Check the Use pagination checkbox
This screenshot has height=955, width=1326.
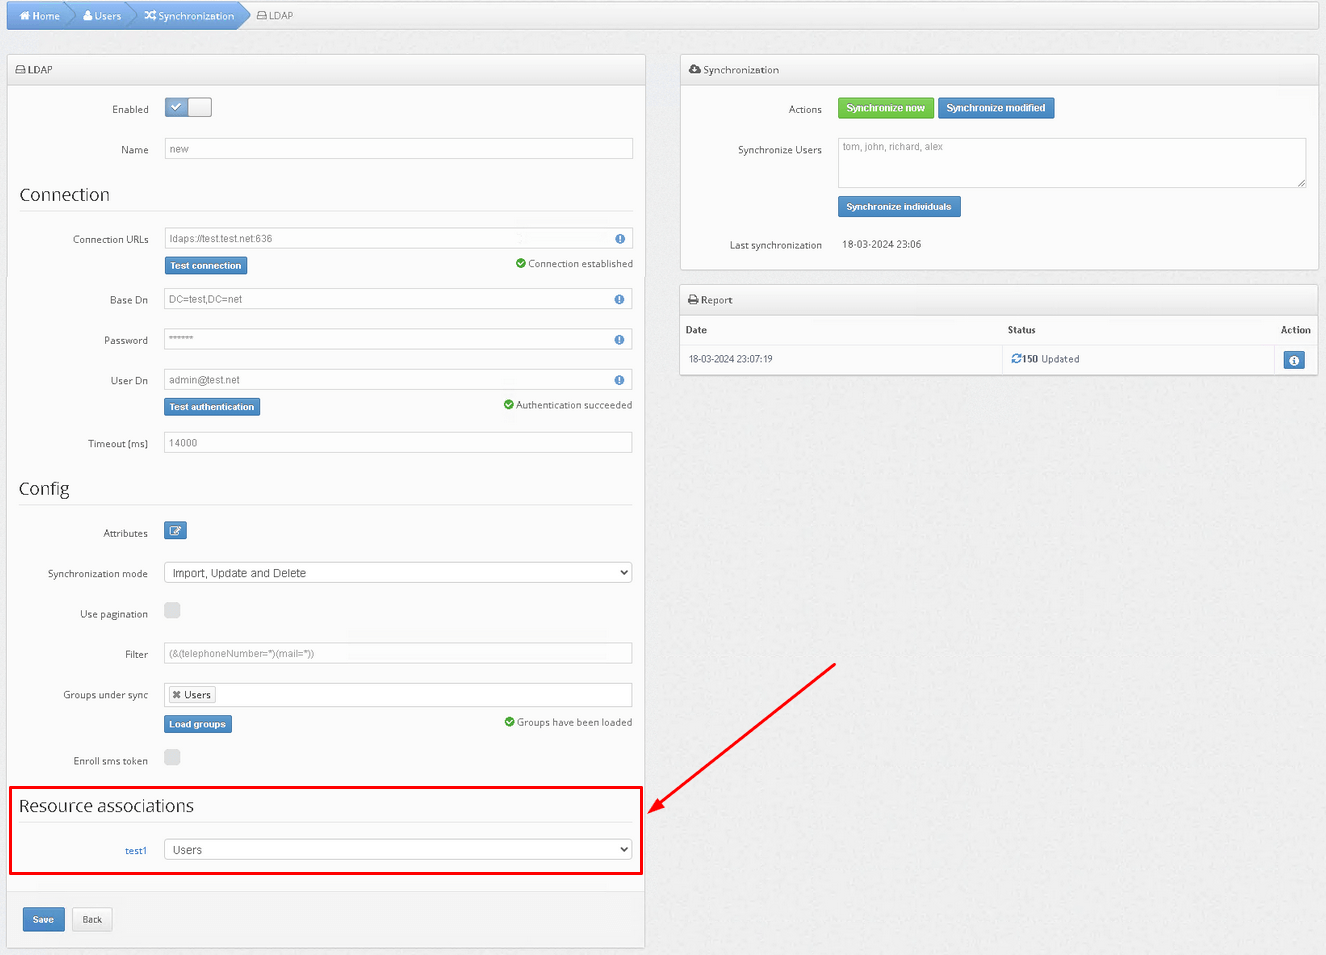[x=172, y=610]
